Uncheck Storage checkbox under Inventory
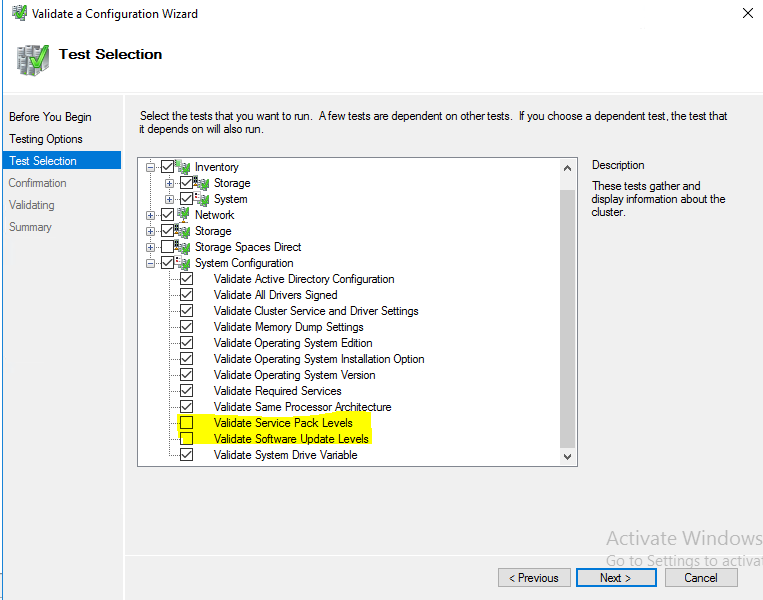This screenshot has height=600, width=763. (186, 183)
